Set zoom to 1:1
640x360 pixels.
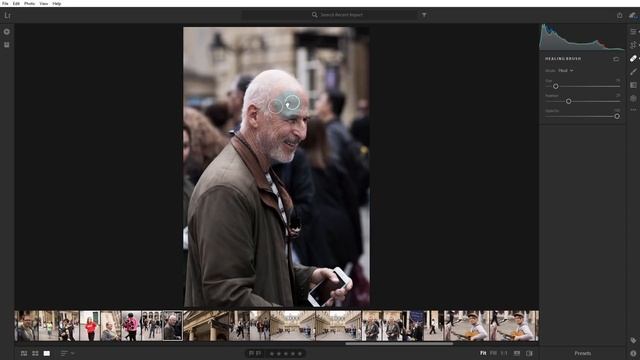tap(504, 353)
